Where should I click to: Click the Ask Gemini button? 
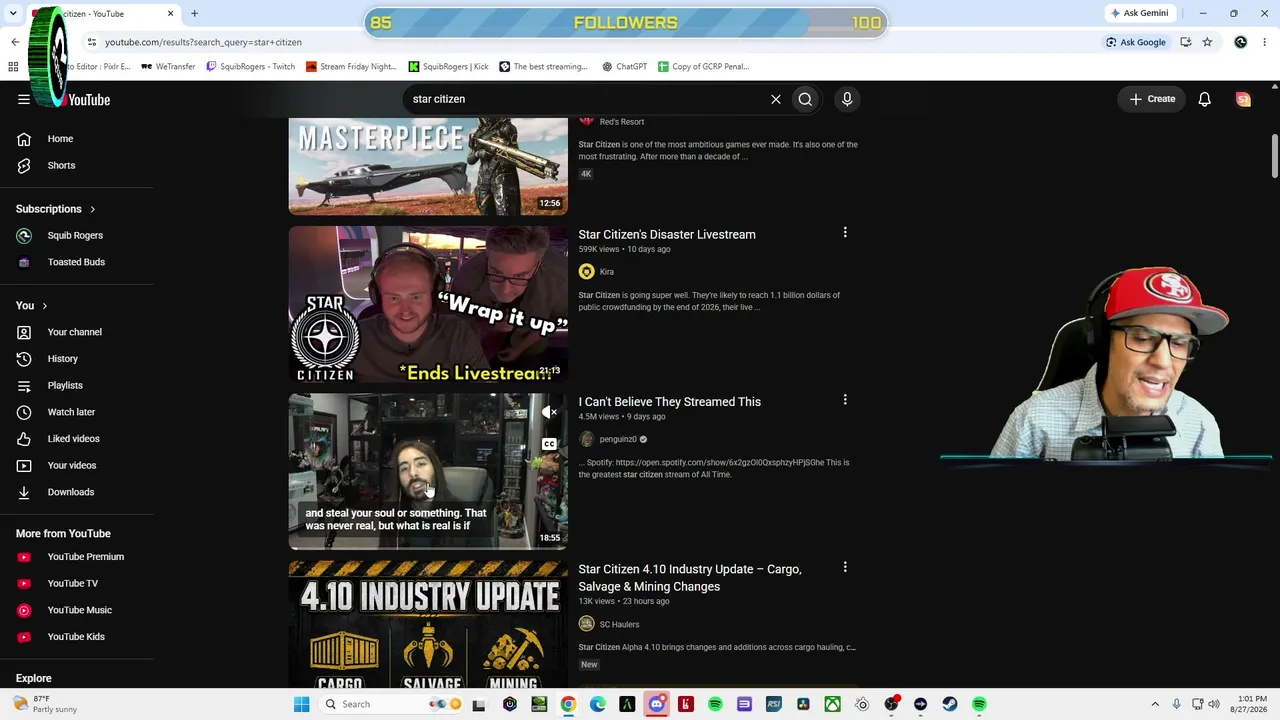pos(1139,13)
